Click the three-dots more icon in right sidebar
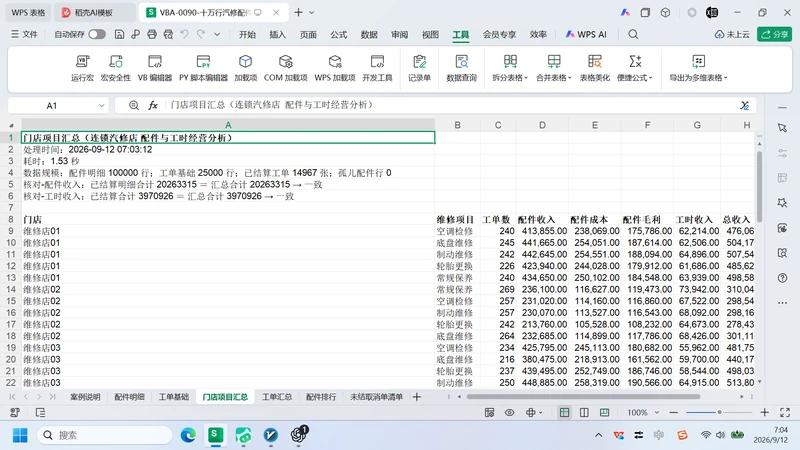 click(782, 303)
